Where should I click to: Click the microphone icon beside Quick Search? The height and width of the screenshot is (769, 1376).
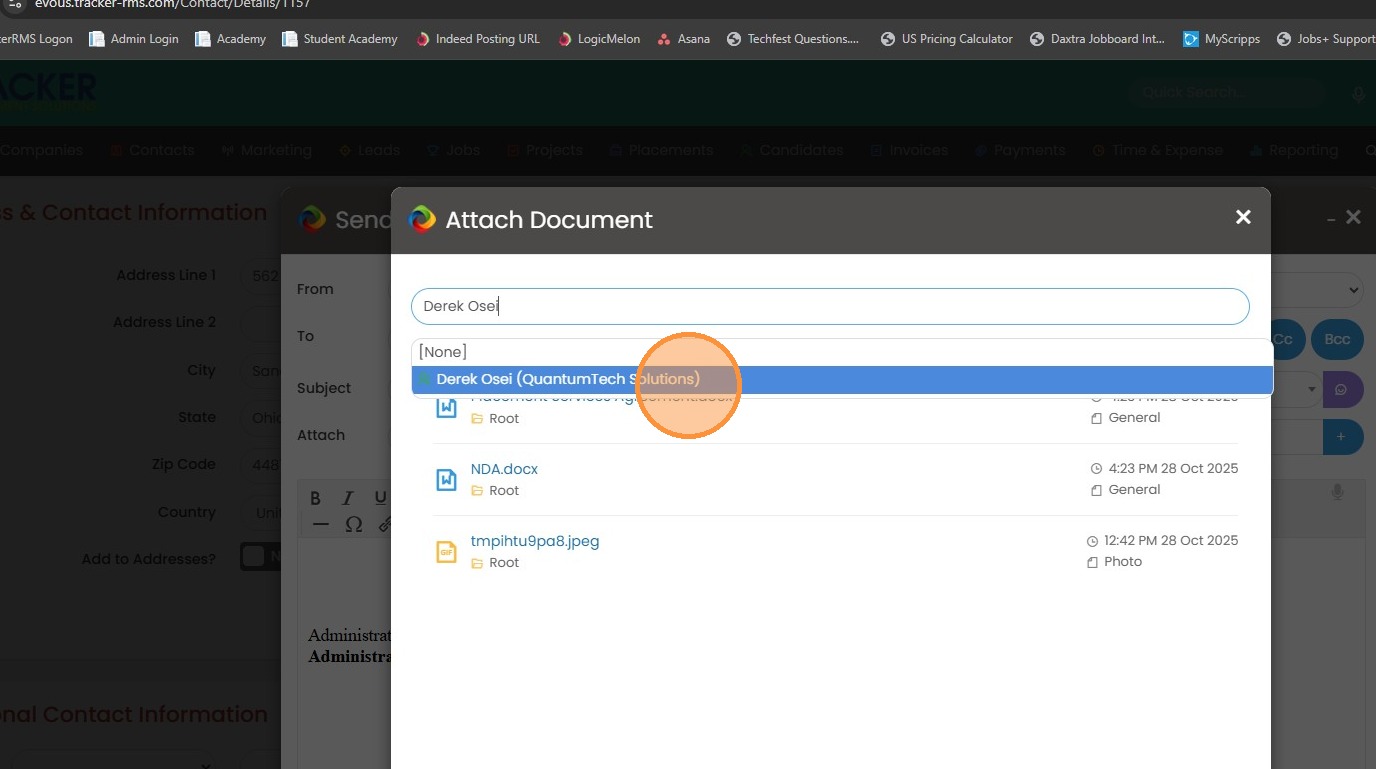pyautogui.click(x=1359, y=93)
